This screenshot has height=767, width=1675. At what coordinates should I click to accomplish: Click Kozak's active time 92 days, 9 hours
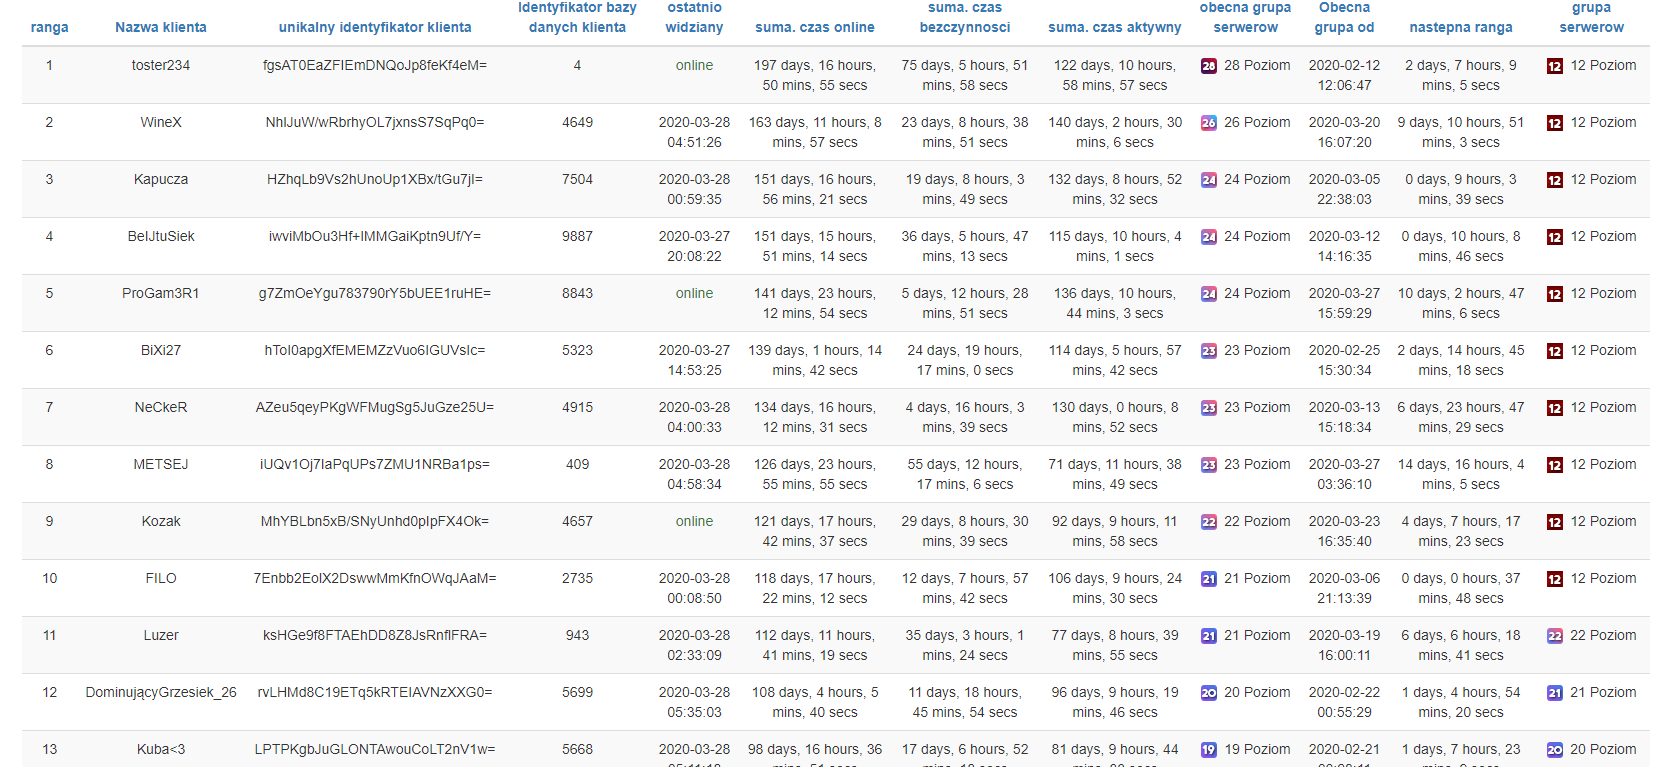tap(1115, 531)
